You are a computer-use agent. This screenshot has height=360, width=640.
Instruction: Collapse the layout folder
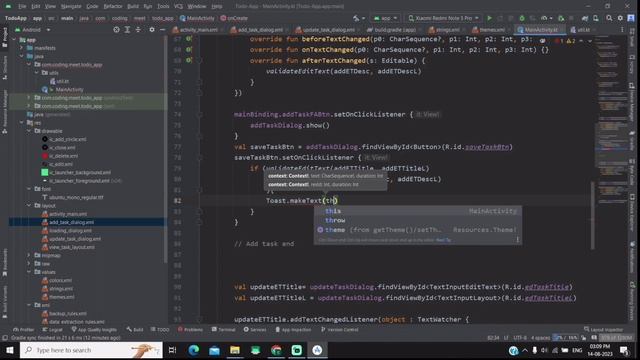(x=29, y=205)
